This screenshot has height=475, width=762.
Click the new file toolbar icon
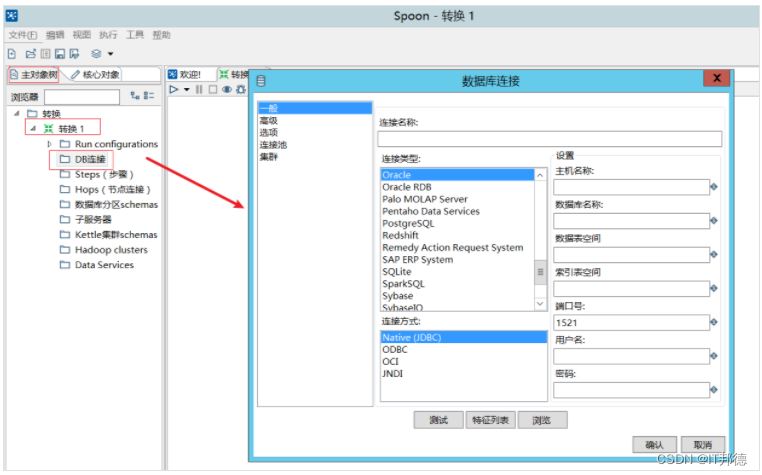coord(12,53)
